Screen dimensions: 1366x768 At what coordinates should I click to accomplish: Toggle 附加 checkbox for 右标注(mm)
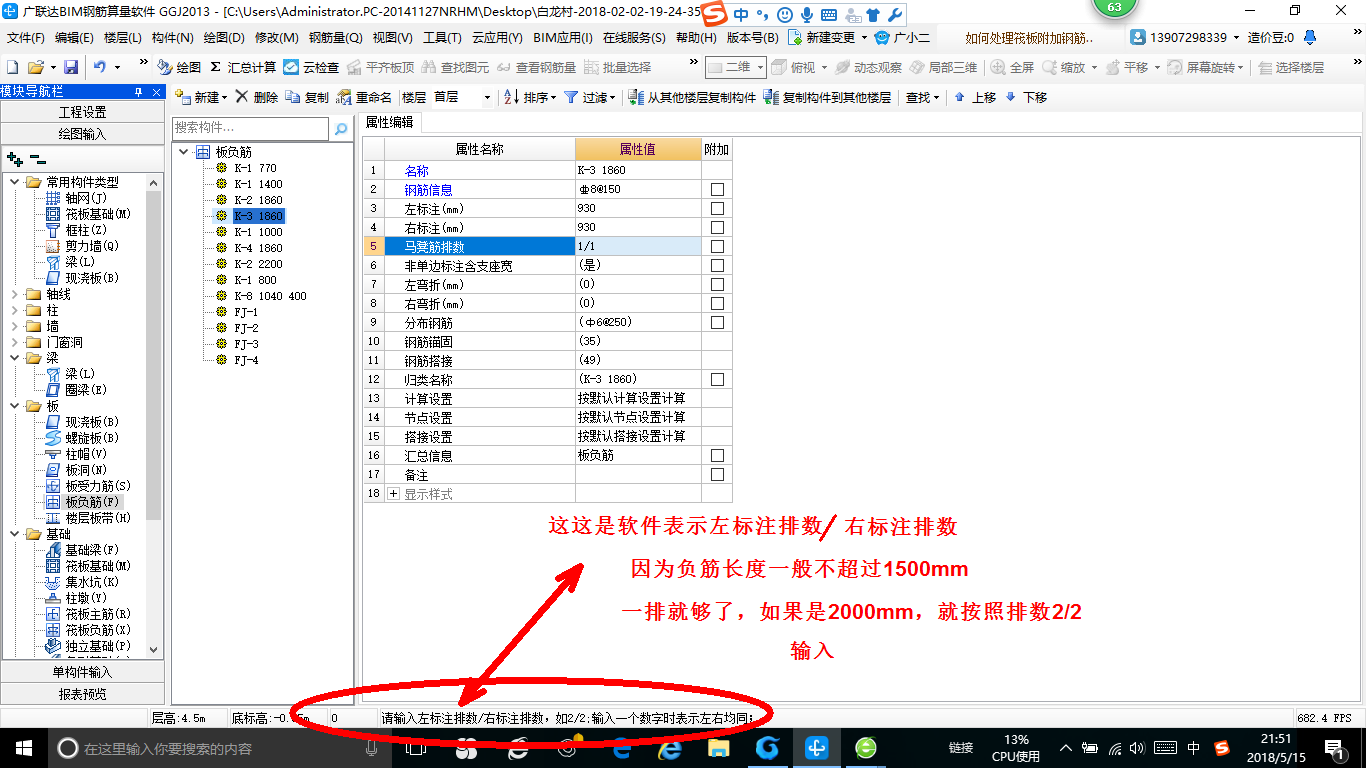point(717,228)
